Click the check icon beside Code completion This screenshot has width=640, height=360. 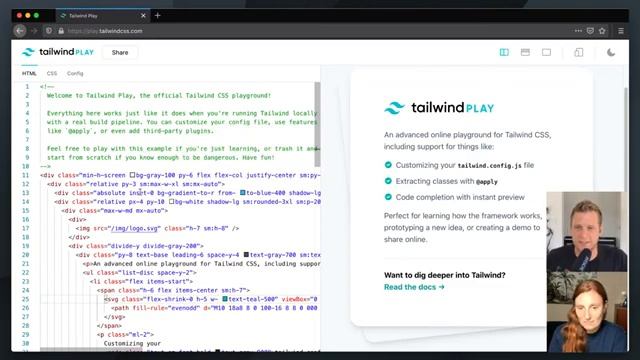[388, 197]
